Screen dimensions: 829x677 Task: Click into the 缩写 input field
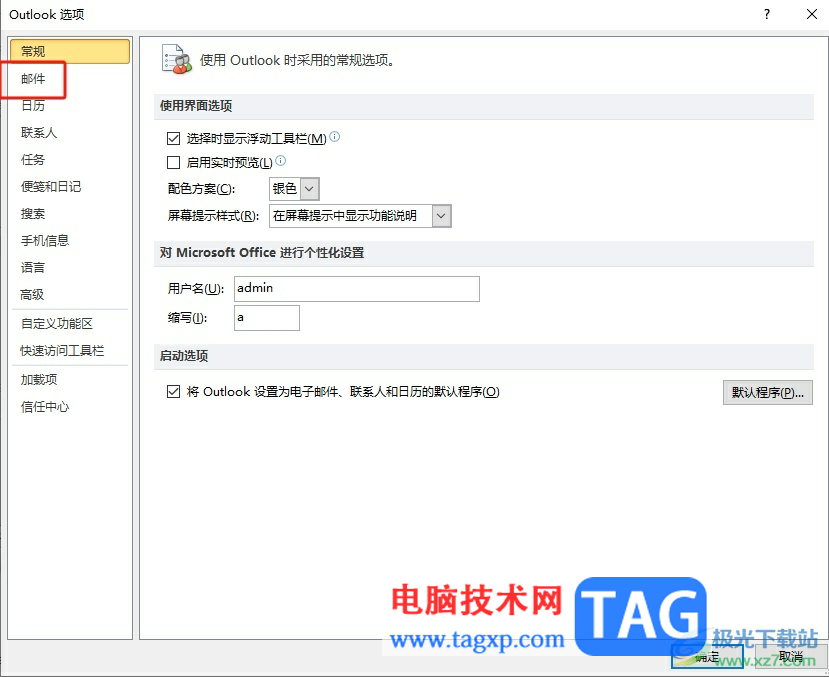[x=267, y=318]
